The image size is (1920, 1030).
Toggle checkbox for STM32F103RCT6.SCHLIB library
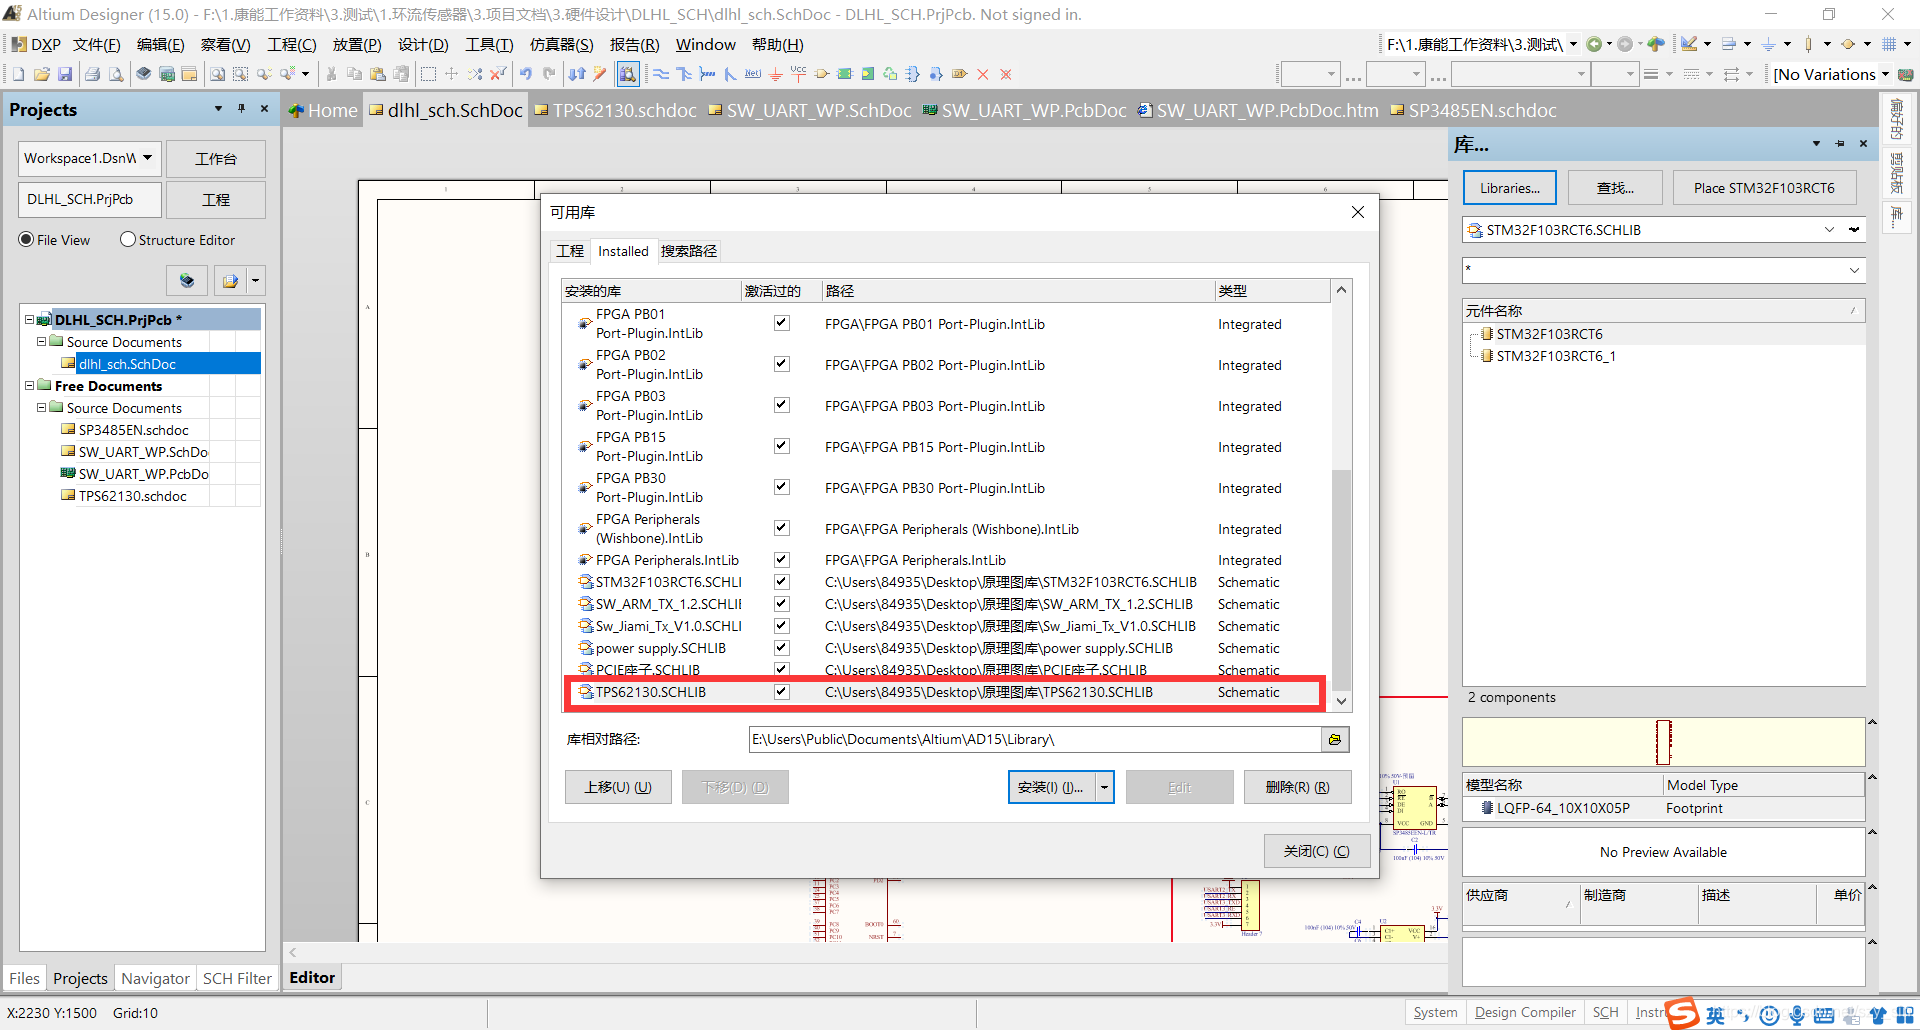pos(782,581)
